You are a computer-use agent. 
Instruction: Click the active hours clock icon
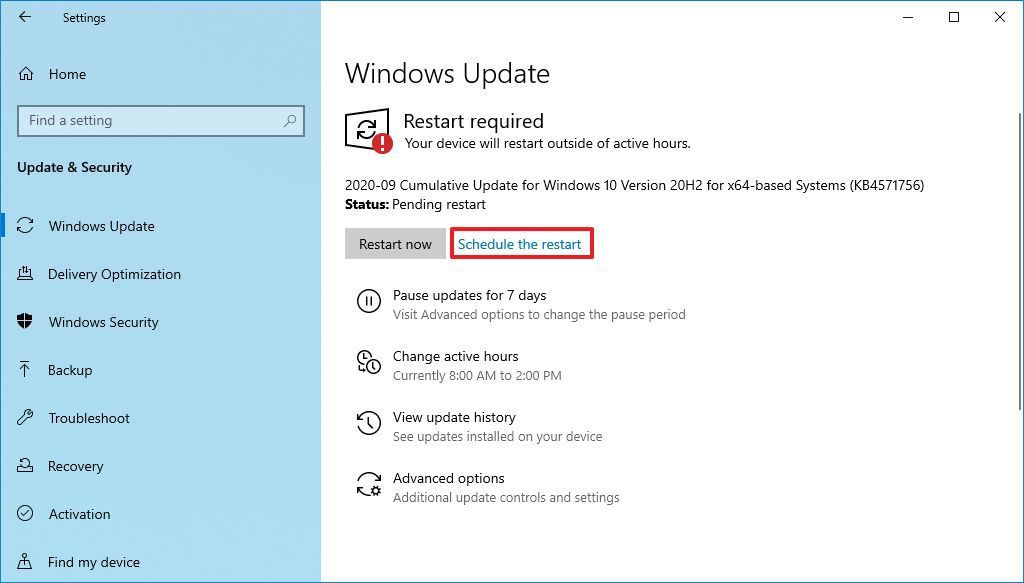tap(368, 362)
